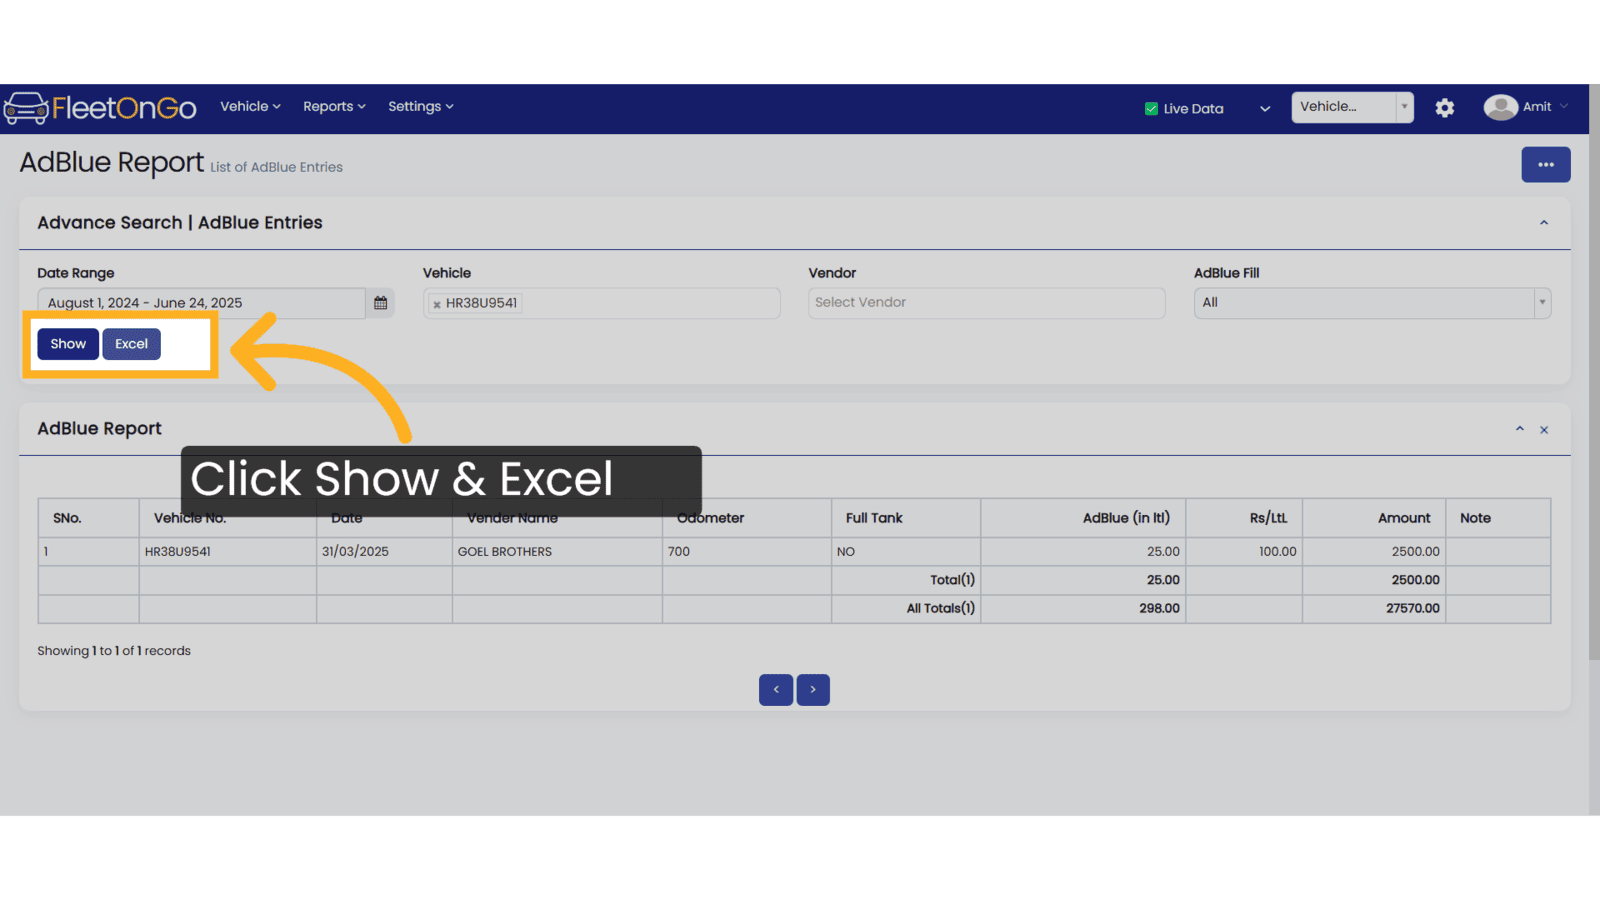Click the Showing 1 to 1 records text

[x=114, y=651]
